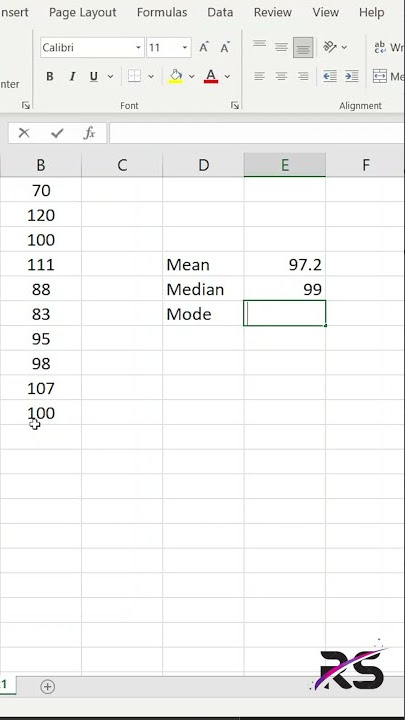
Task: Click the Decrease Font Size icon
Action: pyautogui.click(x=225, y=48)
